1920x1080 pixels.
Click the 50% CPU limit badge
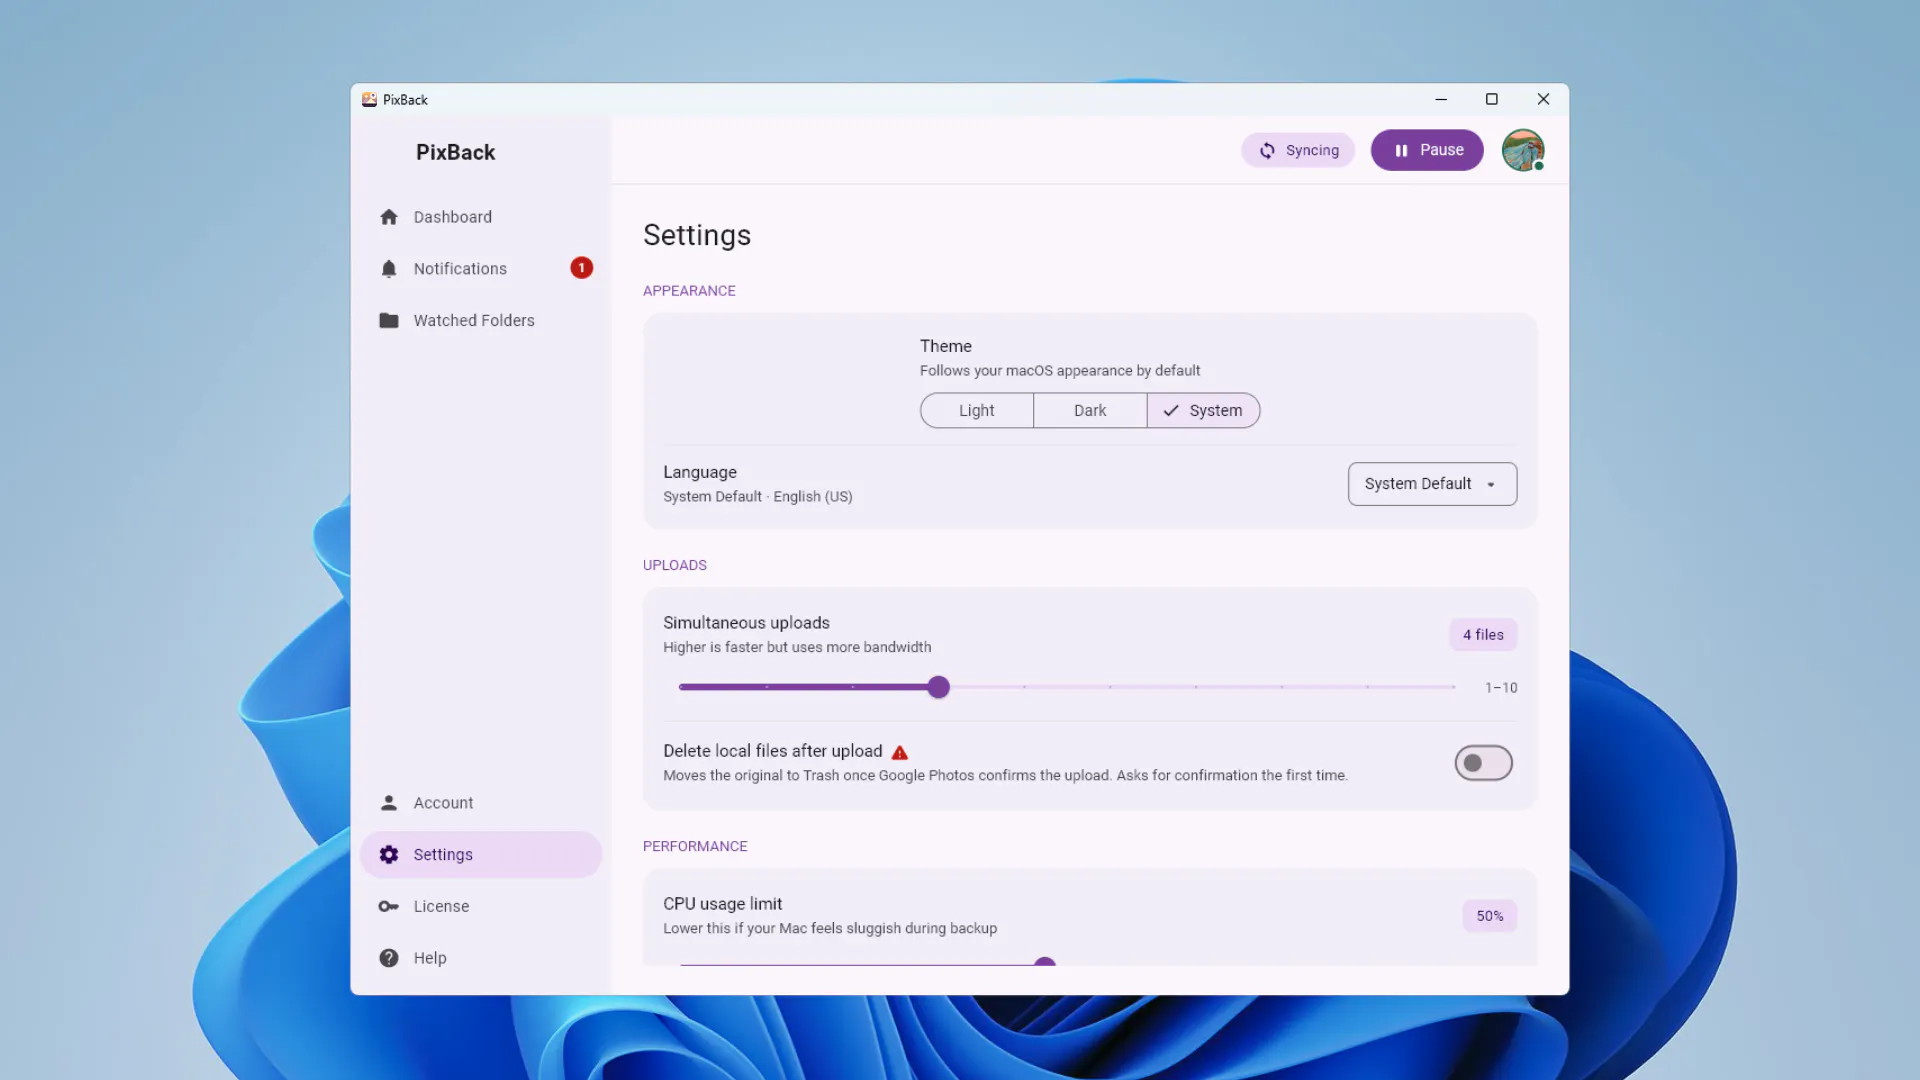1490,916
